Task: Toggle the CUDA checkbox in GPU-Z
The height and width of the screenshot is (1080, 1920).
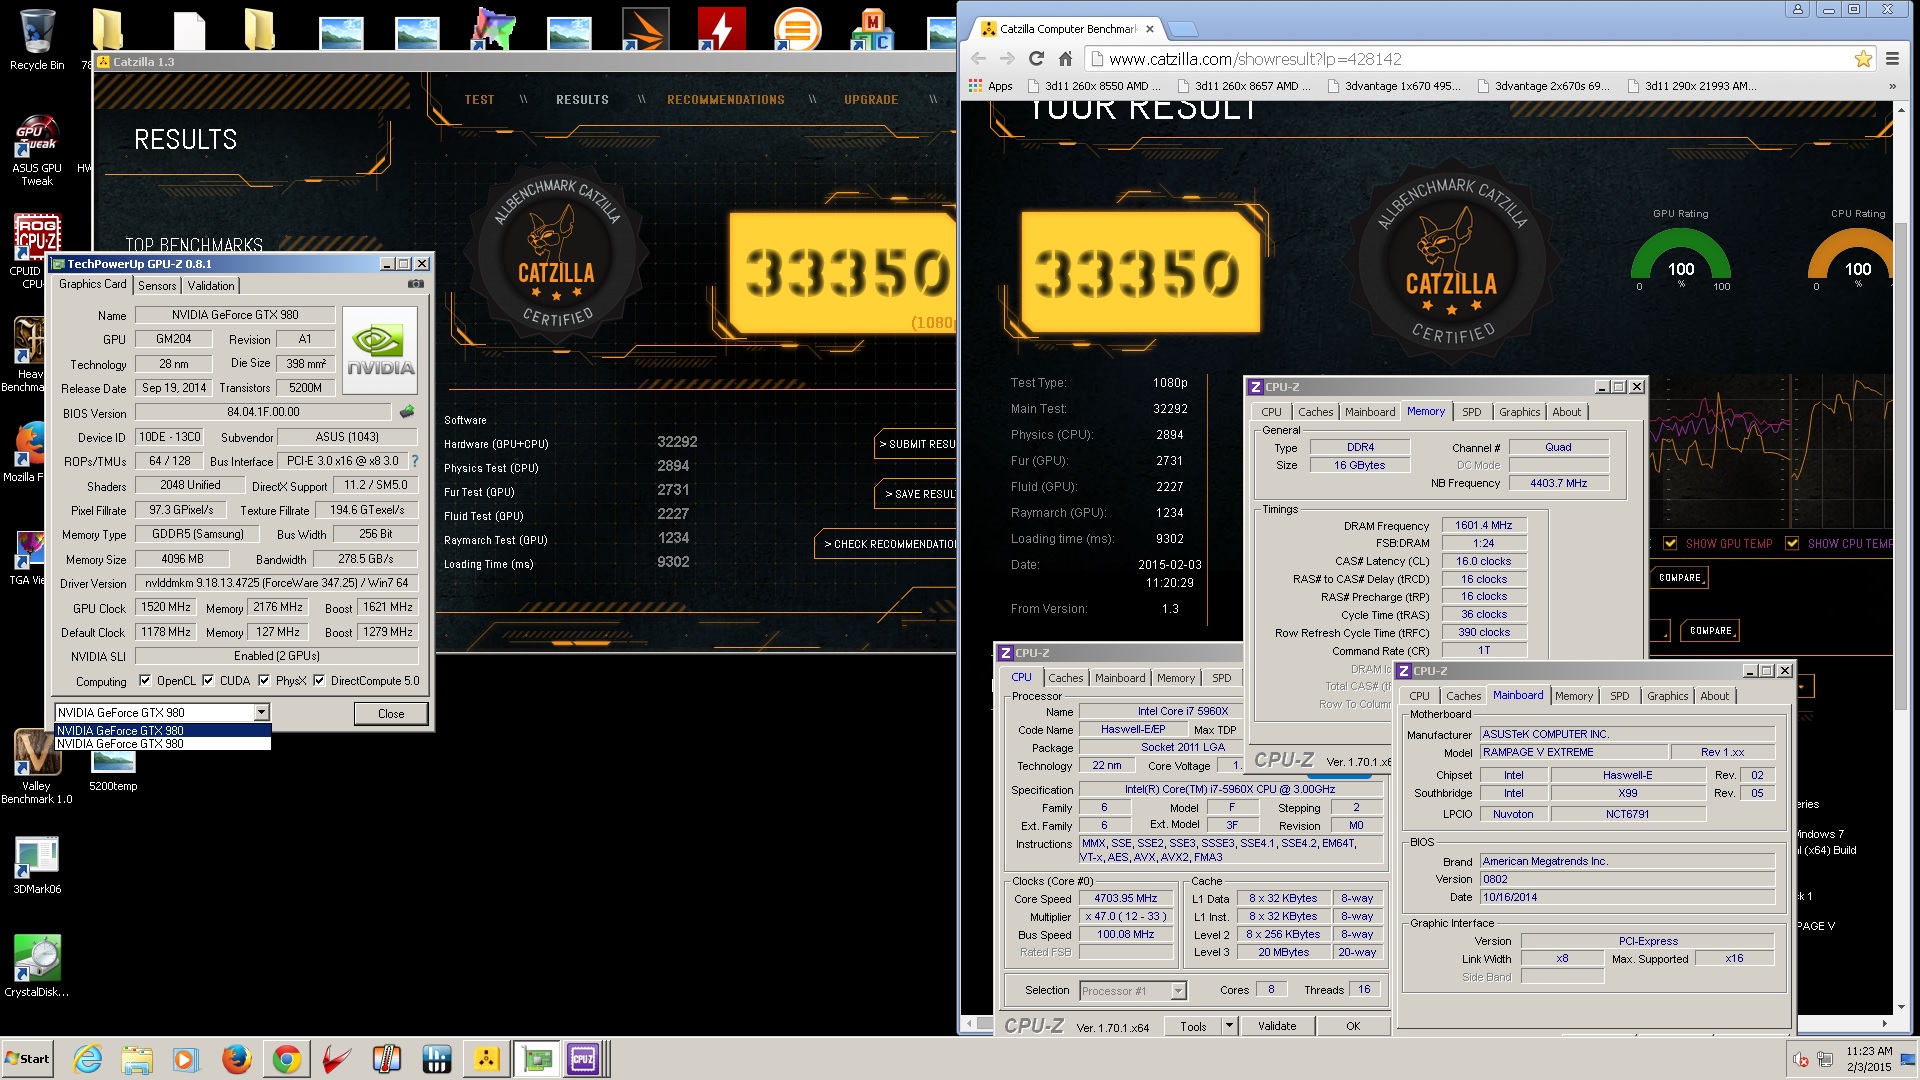Action: 208,681
